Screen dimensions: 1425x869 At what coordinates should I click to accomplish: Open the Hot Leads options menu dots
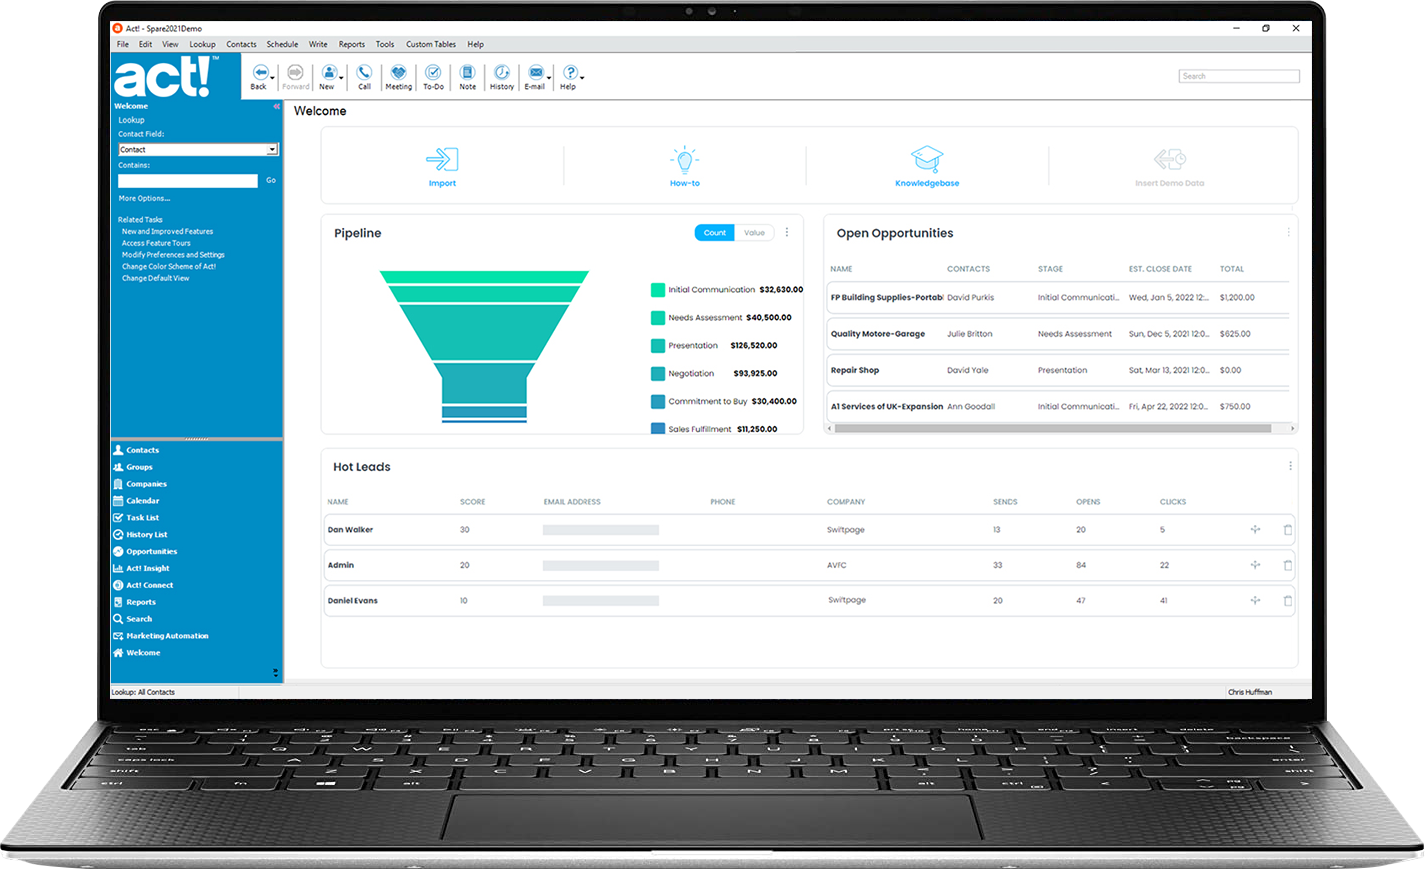click(1290, 466)
